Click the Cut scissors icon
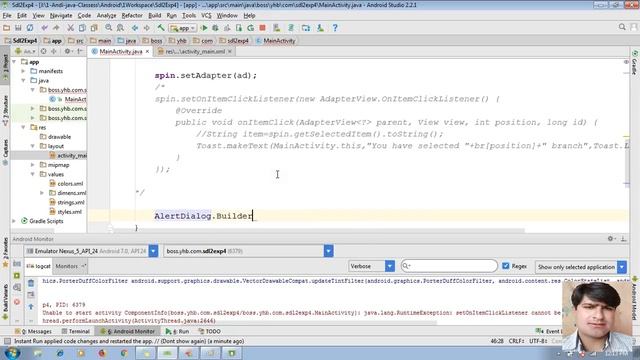 click(70, 28)
